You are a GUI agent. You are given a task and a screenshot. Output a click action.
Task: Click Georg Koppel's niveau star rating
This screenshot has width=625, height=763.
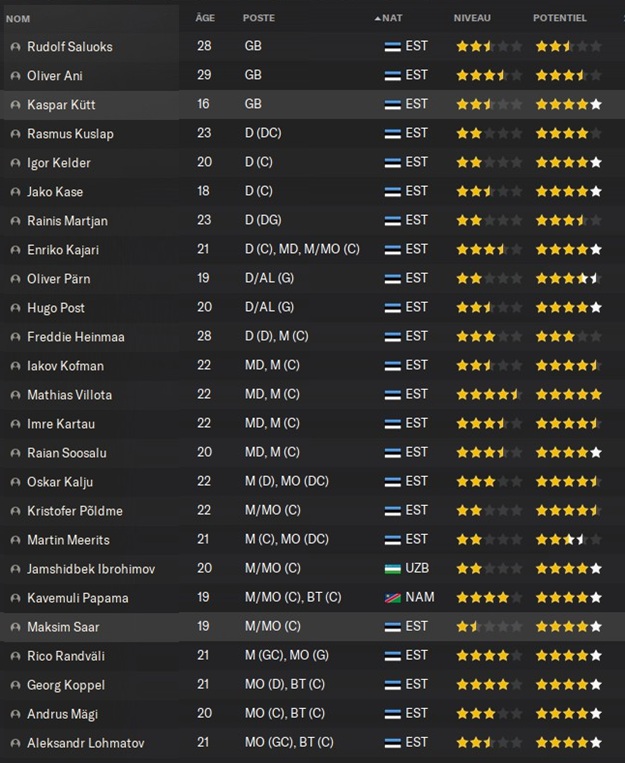pos(489,685)
